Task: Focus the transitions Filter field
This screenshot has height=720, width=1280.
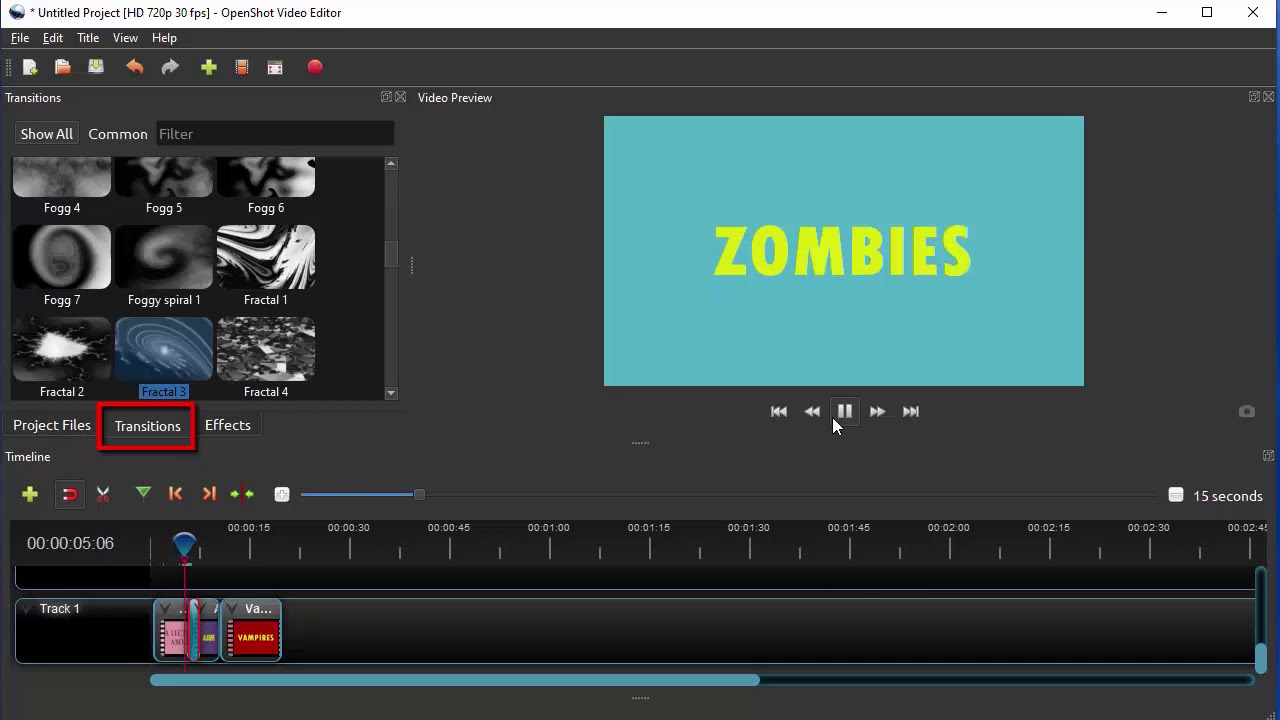Action: (x=275, y=134)
